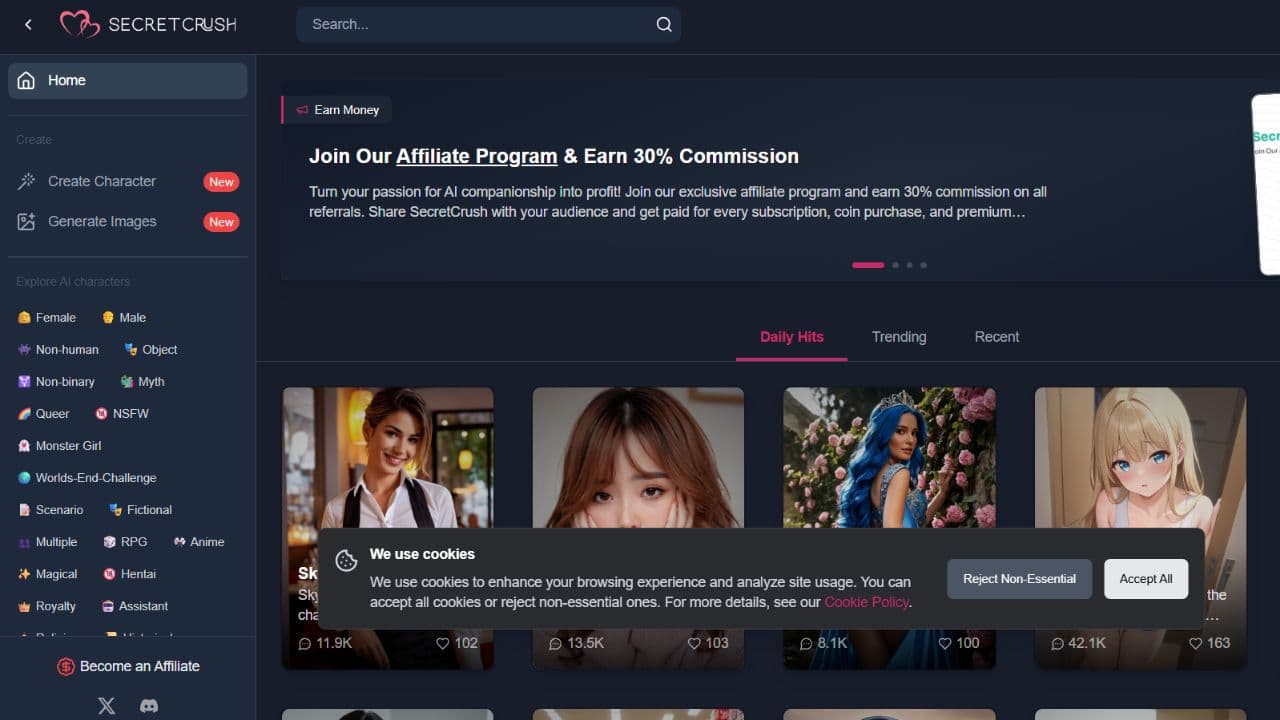Open the Affiliate Program banner link

(x=476, y=156)
